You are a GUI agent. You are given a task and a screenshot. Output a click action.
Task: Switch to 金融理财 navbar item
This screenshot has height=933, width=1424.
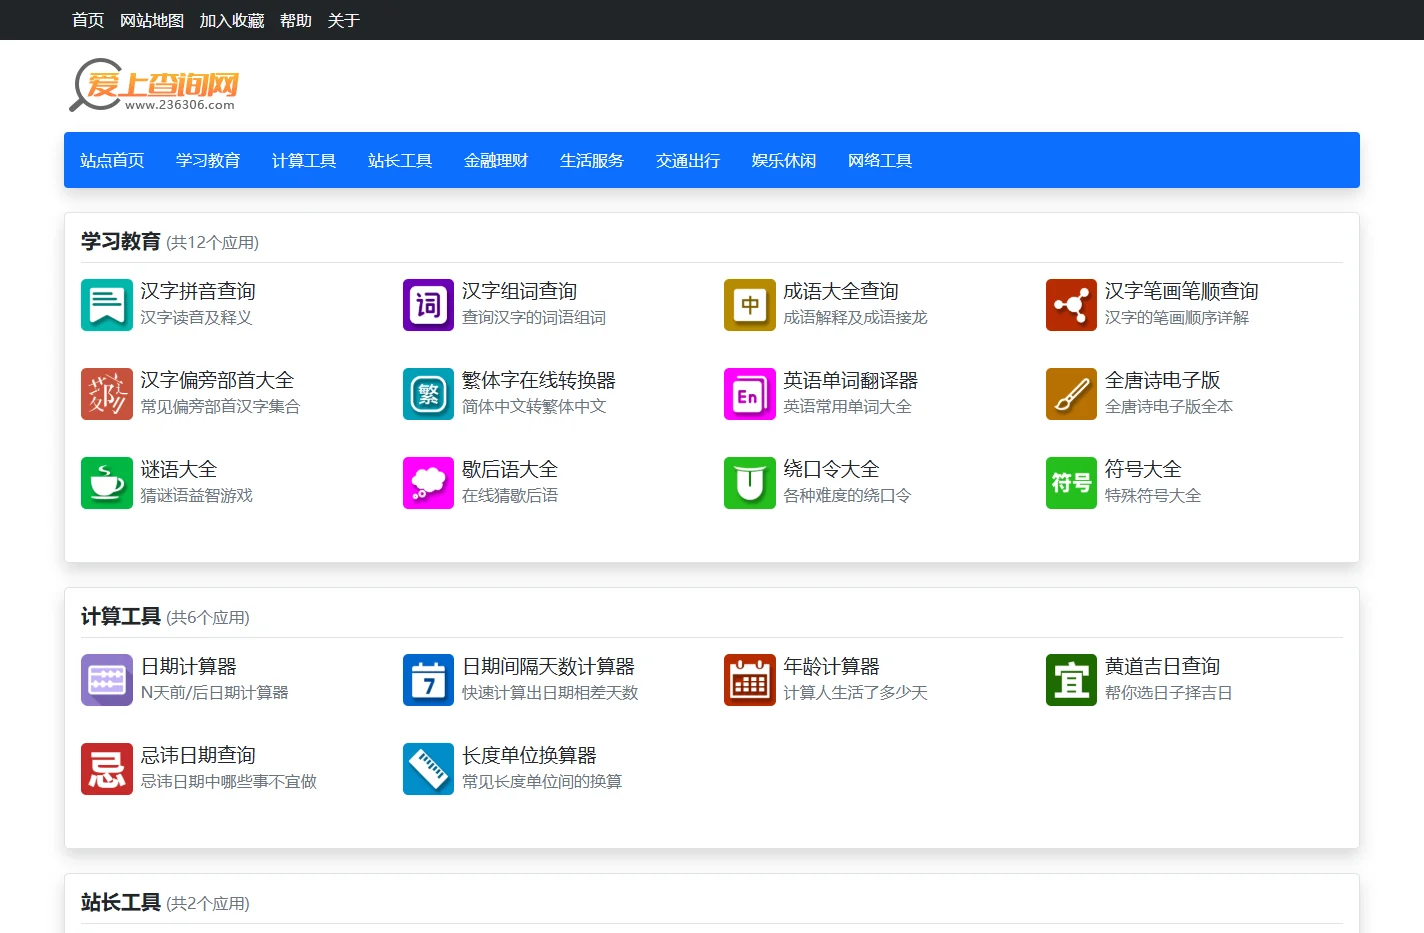tap(496, 160)
